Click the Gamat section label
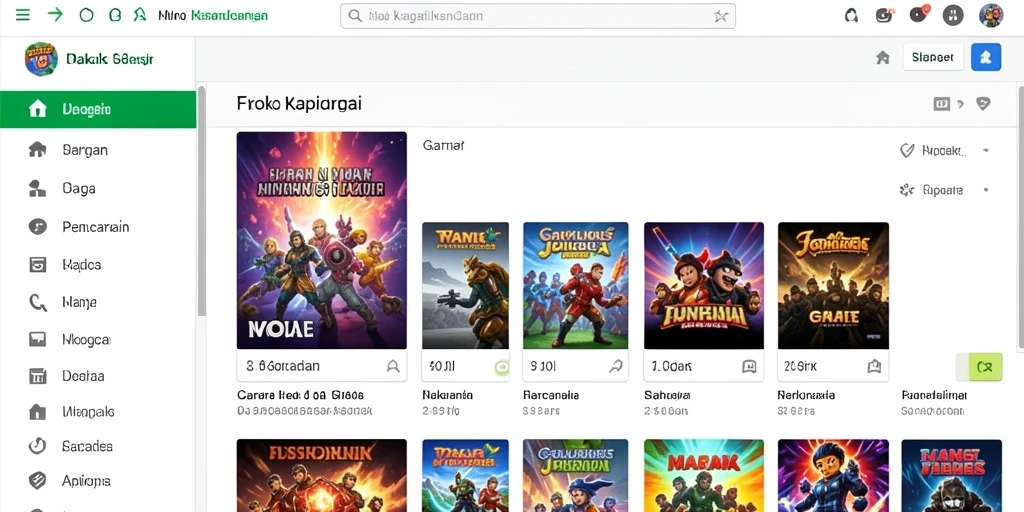This screenshot has width=1024, height=512. (443, 146)
